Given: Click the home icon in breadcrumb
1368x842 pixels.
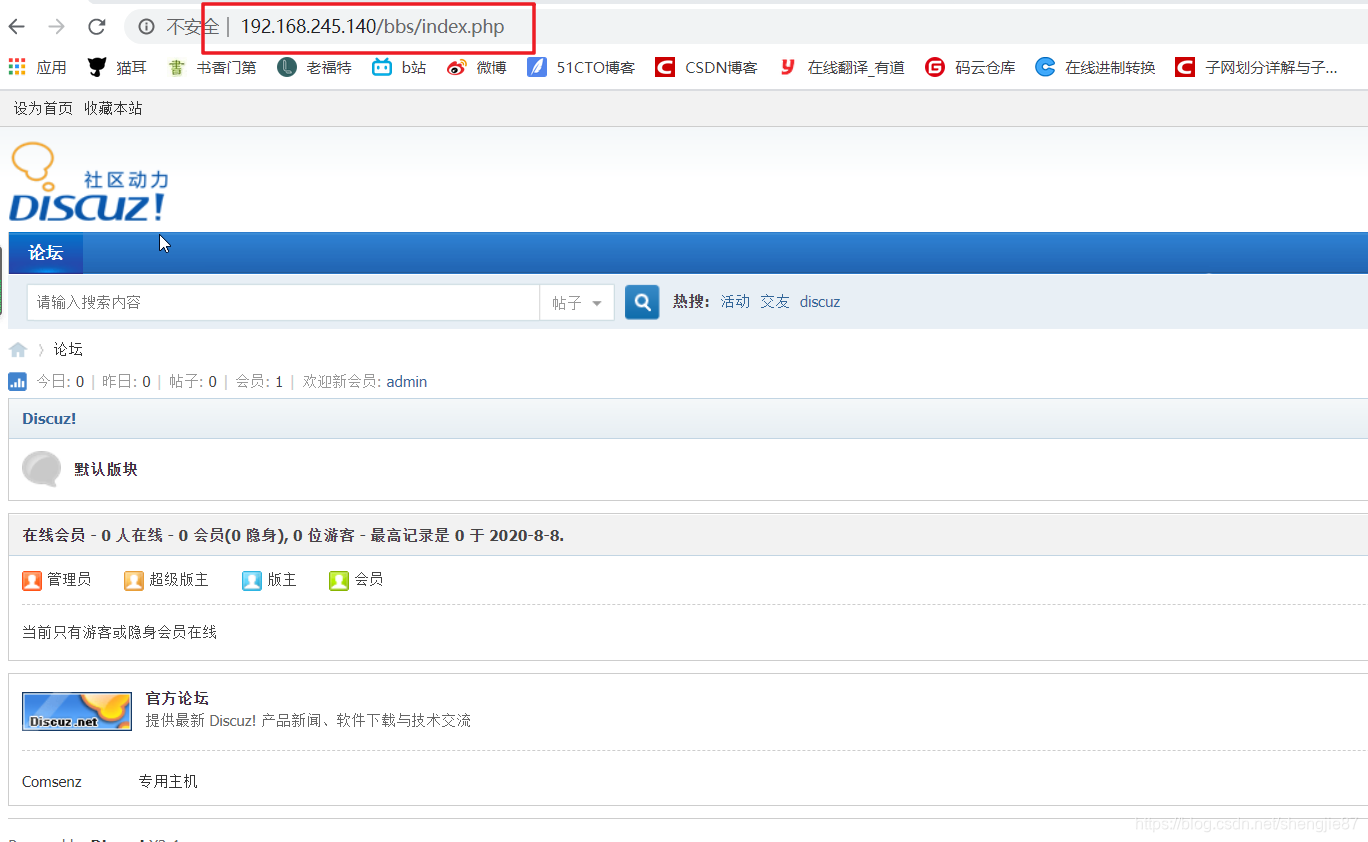Looking at the screenshot, I should 18,349.
